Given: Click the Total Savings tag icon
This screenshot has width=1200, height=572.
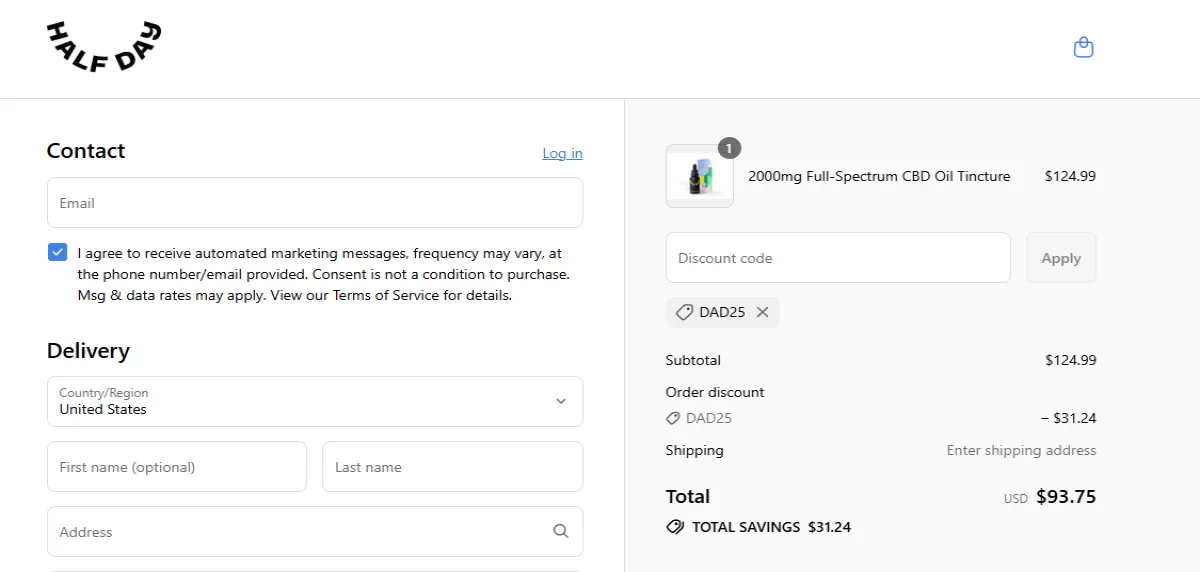Looking at the screenshot, I should (x=675, y=527).
